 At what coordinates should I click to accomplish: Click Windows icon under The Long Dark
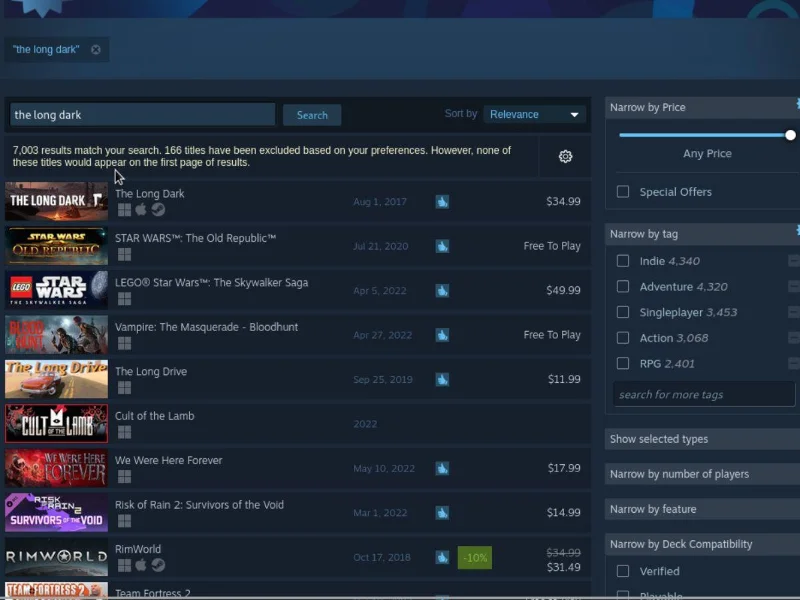124,210
